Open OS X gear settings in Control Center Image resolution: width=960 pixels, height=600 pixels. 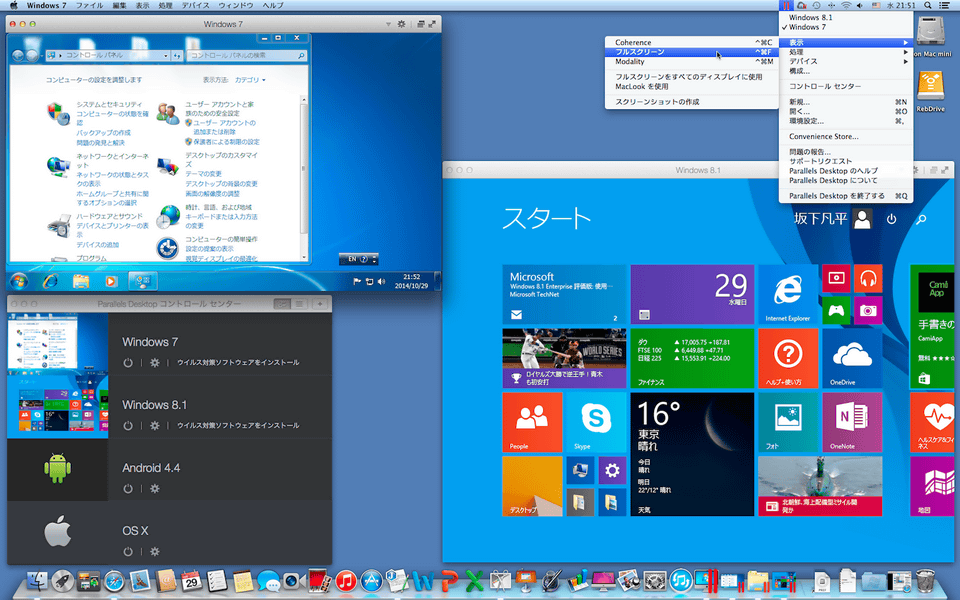tap(155, 552)
